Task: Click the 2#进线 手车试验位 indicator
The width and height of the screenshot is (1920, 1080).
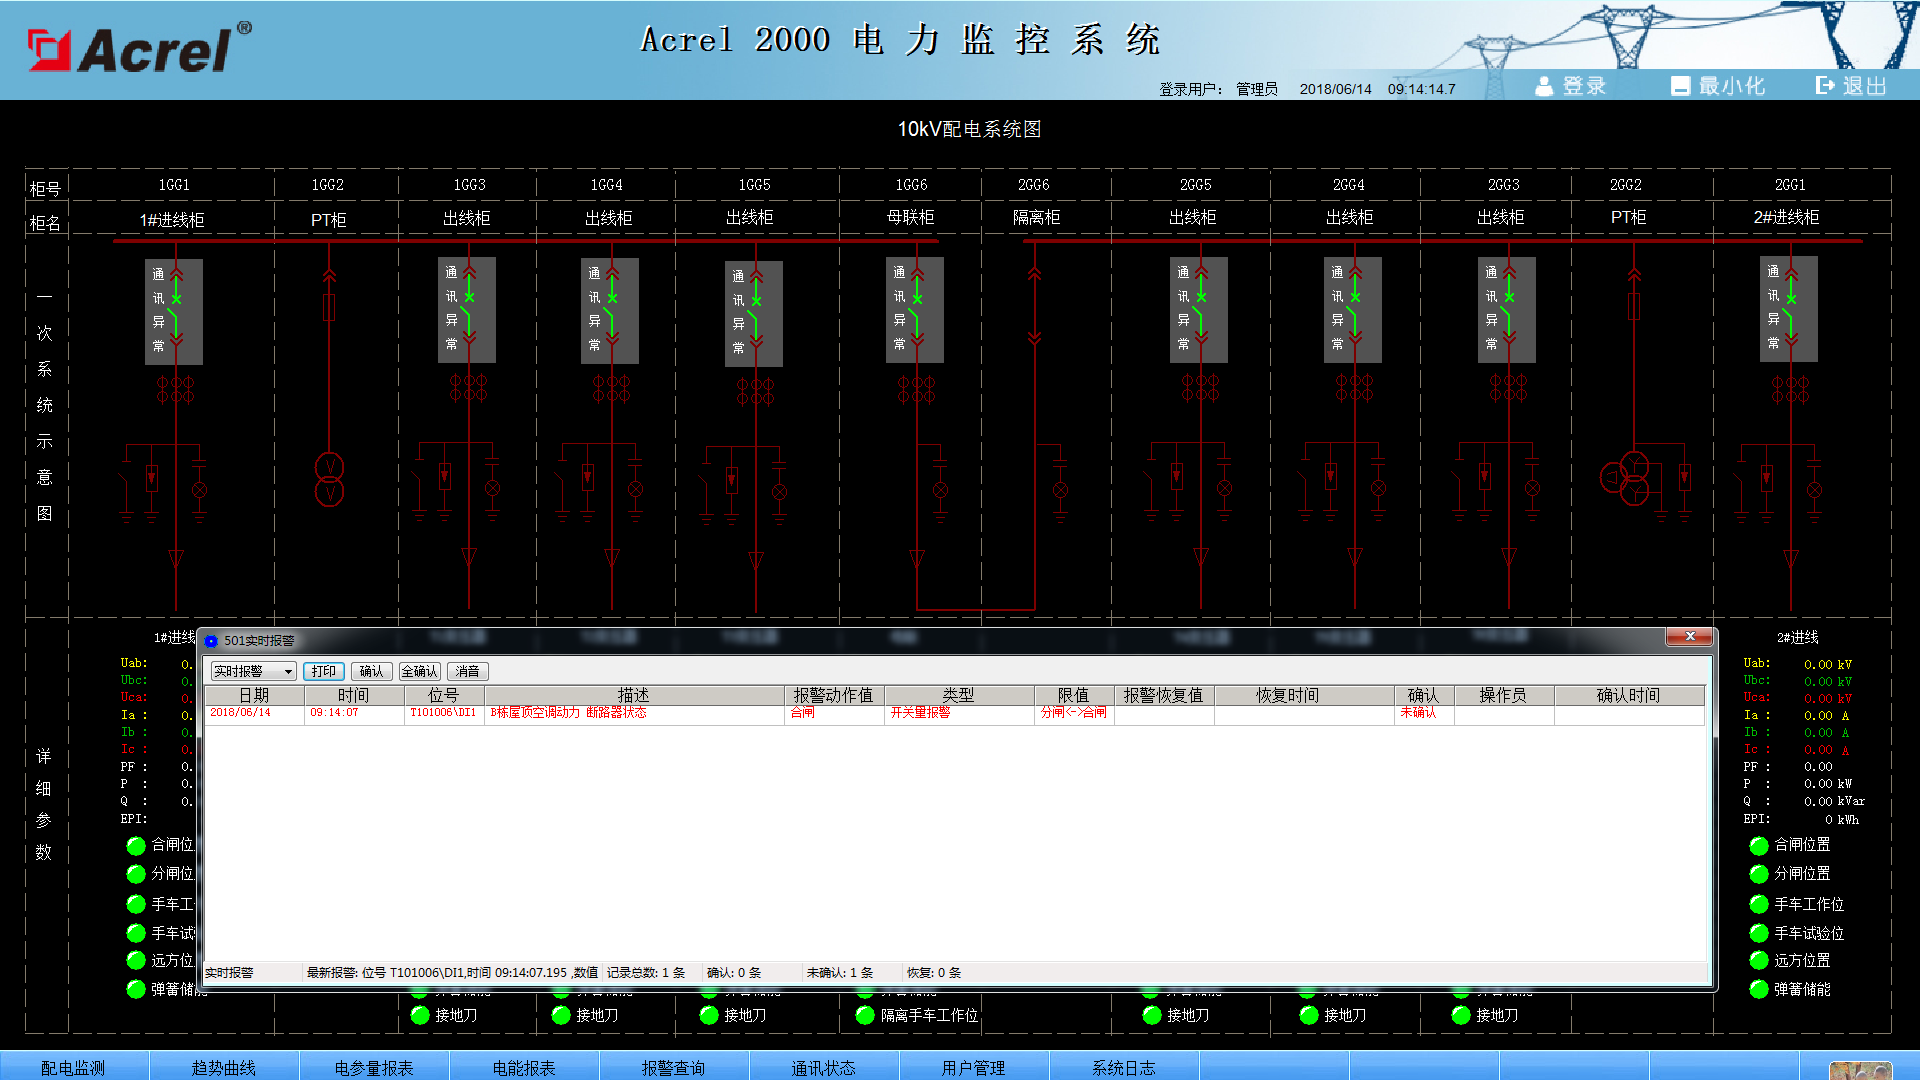Action: (1759, 933)
